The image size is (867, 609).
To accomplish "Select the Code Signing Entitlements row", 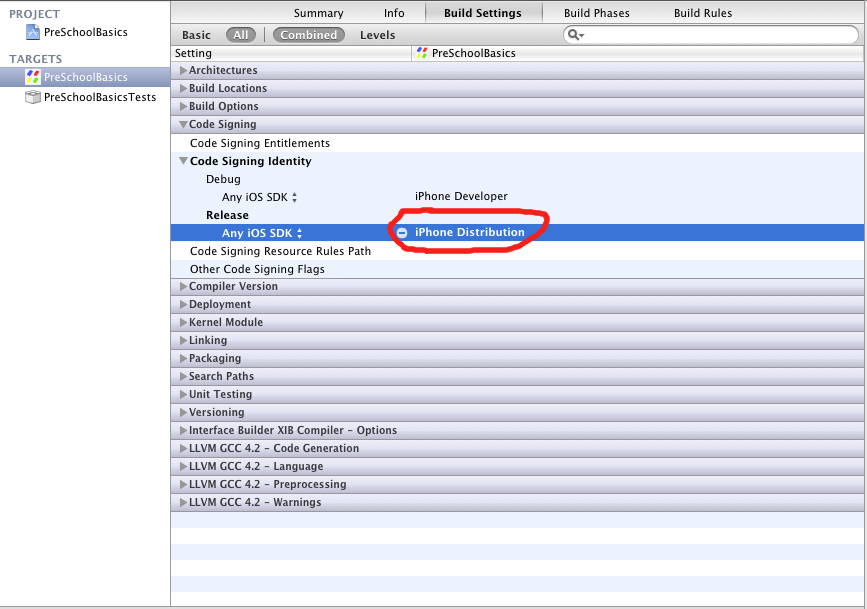I will click(259, 143).
